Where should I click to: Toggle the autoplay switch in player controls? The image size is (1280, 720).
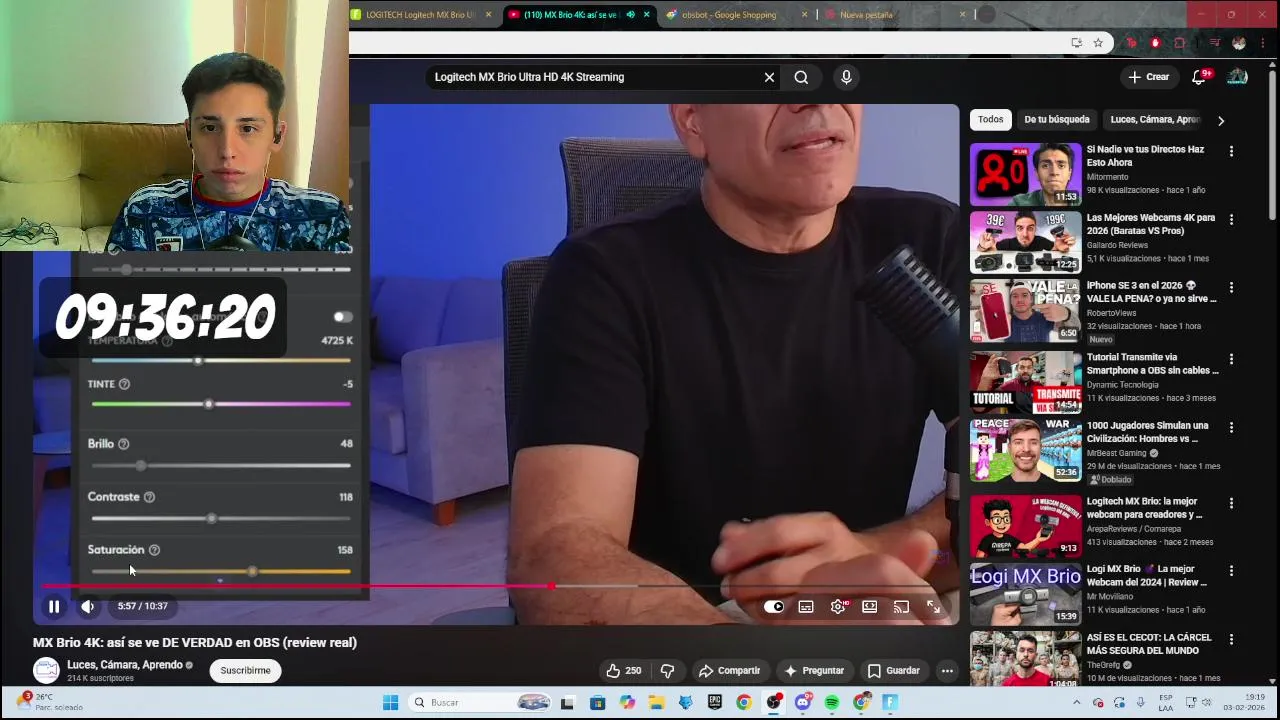tap(774, 606)
